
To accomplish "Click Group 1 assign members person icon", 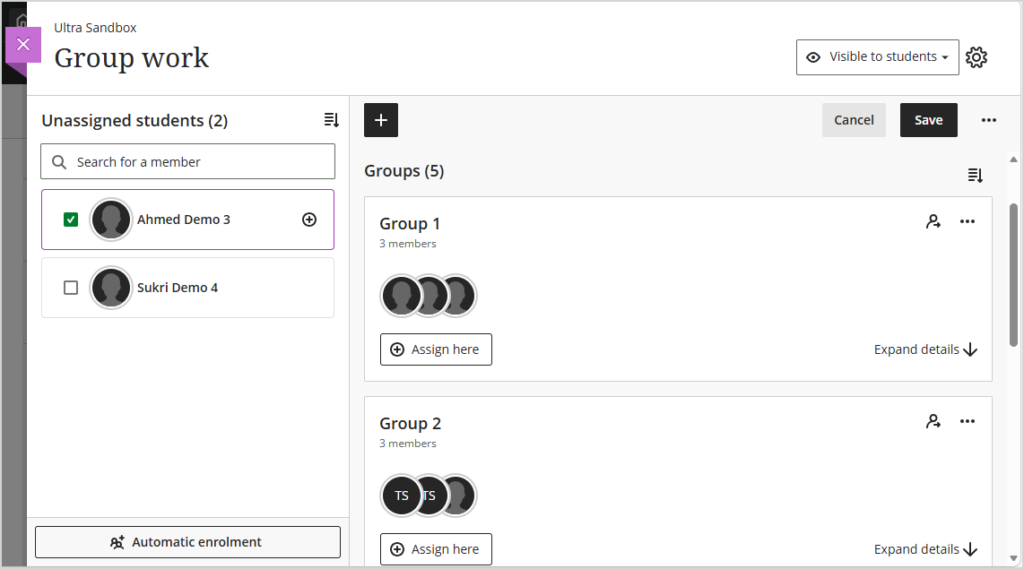I will [933, 221].
